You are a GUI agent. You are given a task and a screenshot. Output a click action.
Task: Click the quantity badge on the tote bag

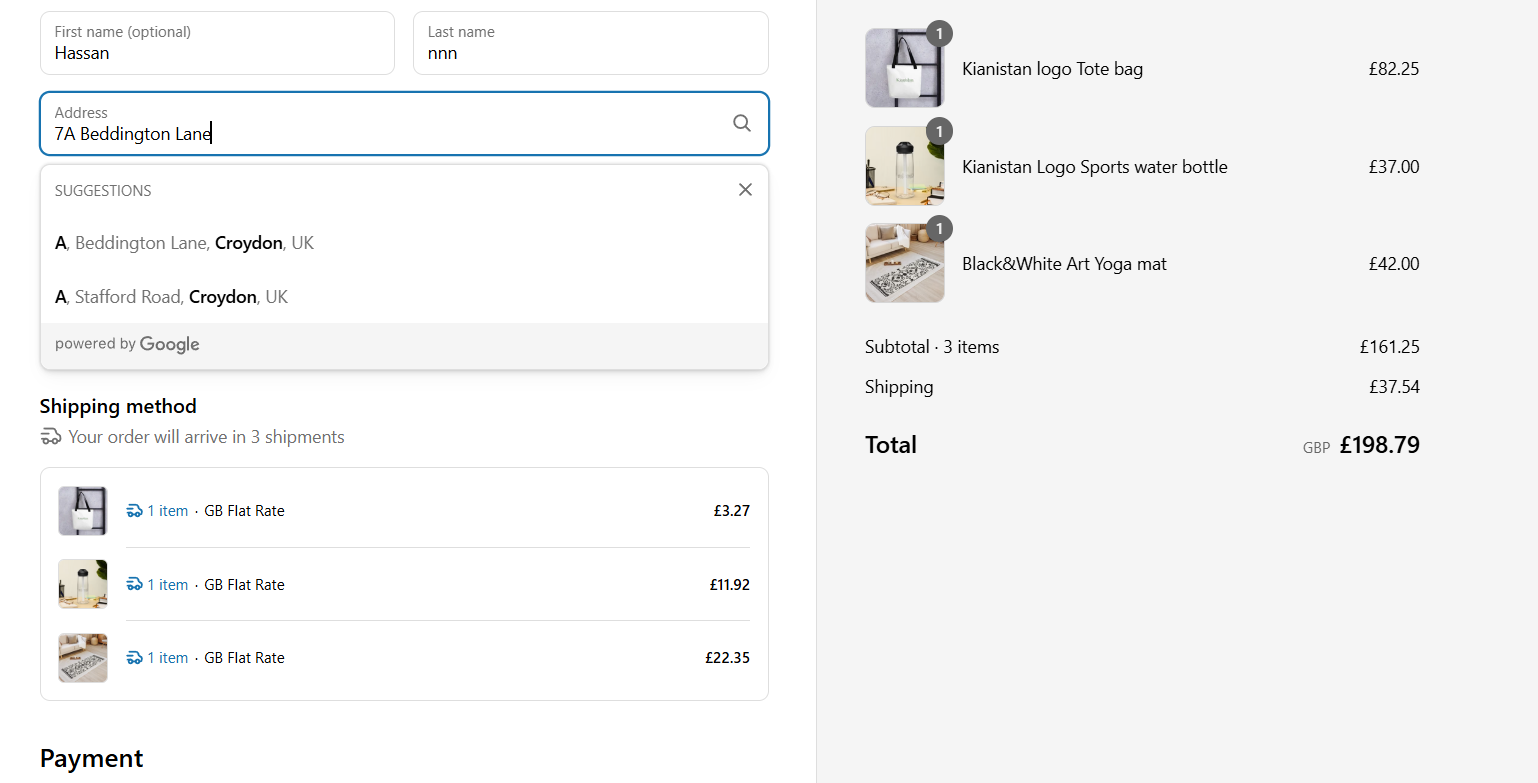click(x=939, y=34)
